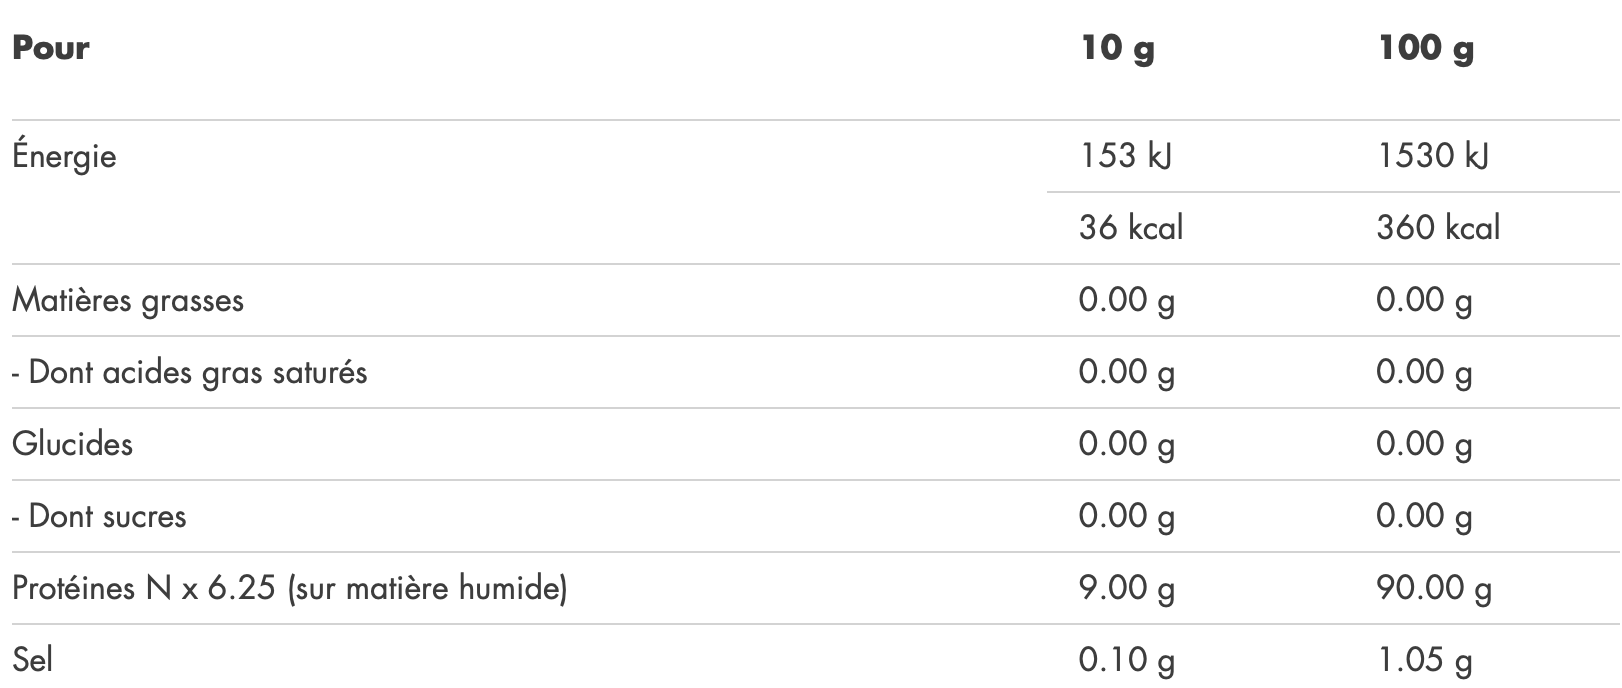Click the 1530 kJ energy value

pos(1432,156)
